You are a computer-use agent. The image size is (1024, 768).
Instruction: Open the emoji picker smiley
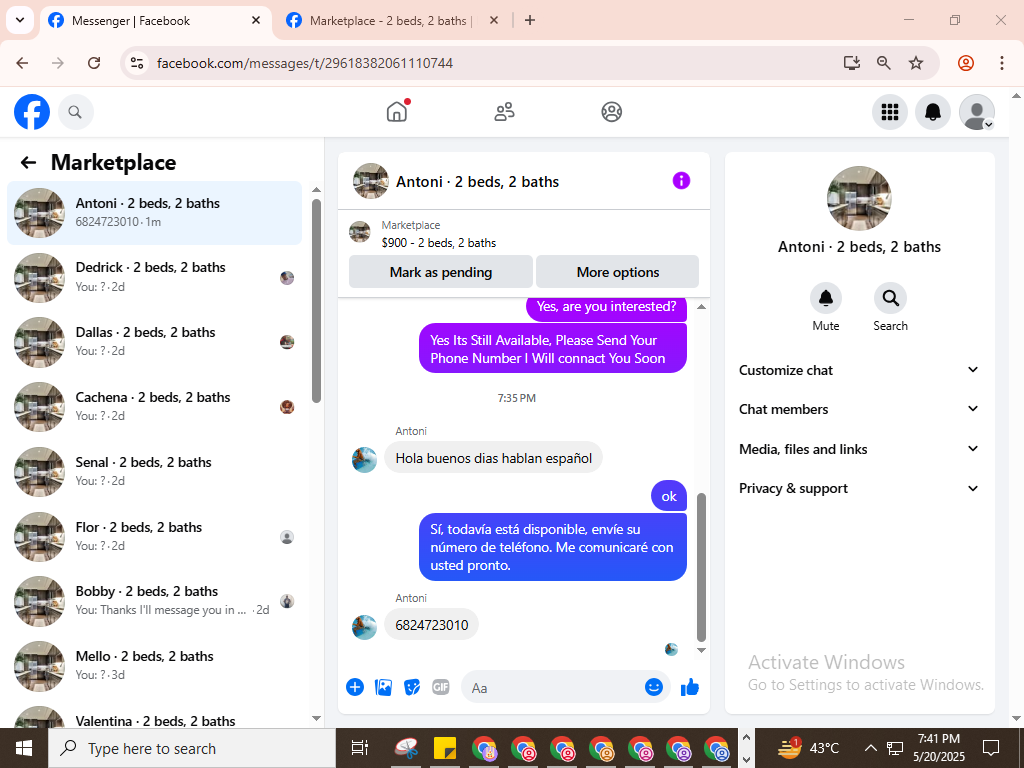(x=654, y=687)
